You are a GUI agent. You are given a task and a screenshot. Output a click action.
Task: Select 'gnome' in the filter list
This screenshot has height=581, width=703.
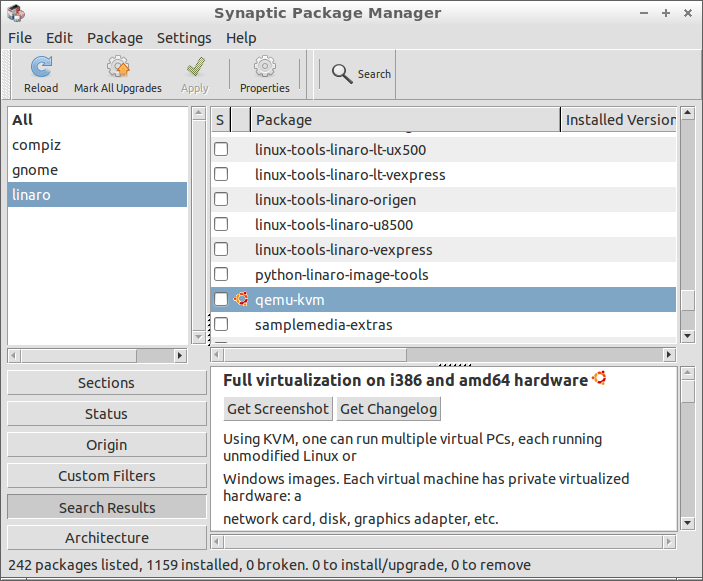97,170
